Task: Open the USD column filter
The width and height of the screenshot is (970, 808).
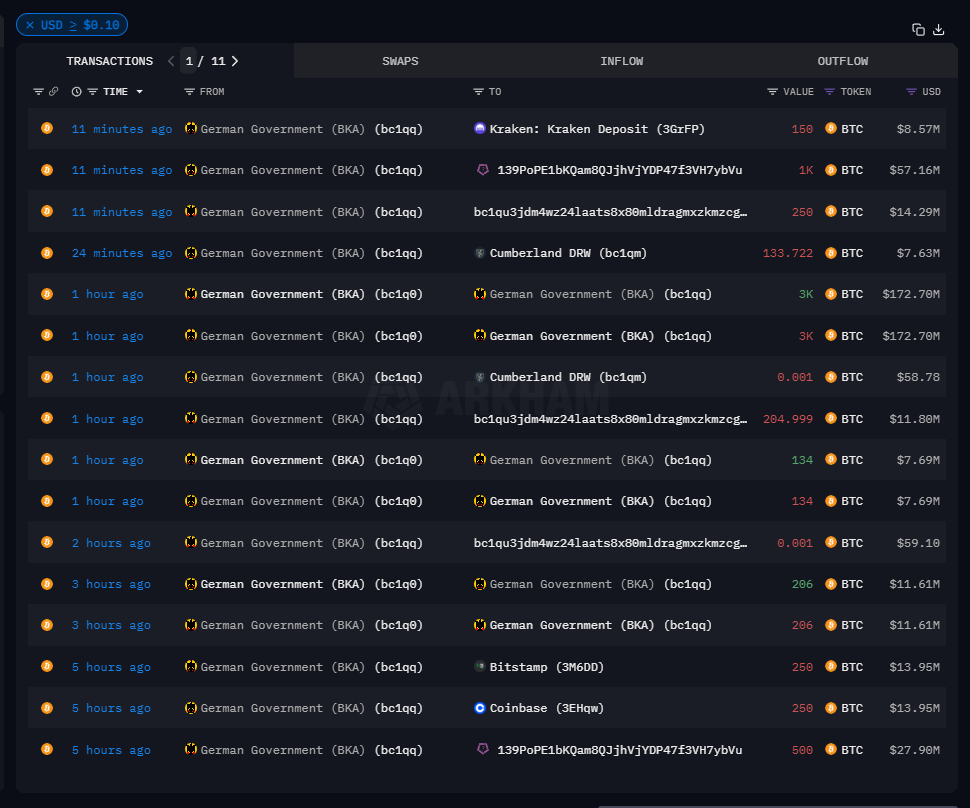Action: pos(911,92)
